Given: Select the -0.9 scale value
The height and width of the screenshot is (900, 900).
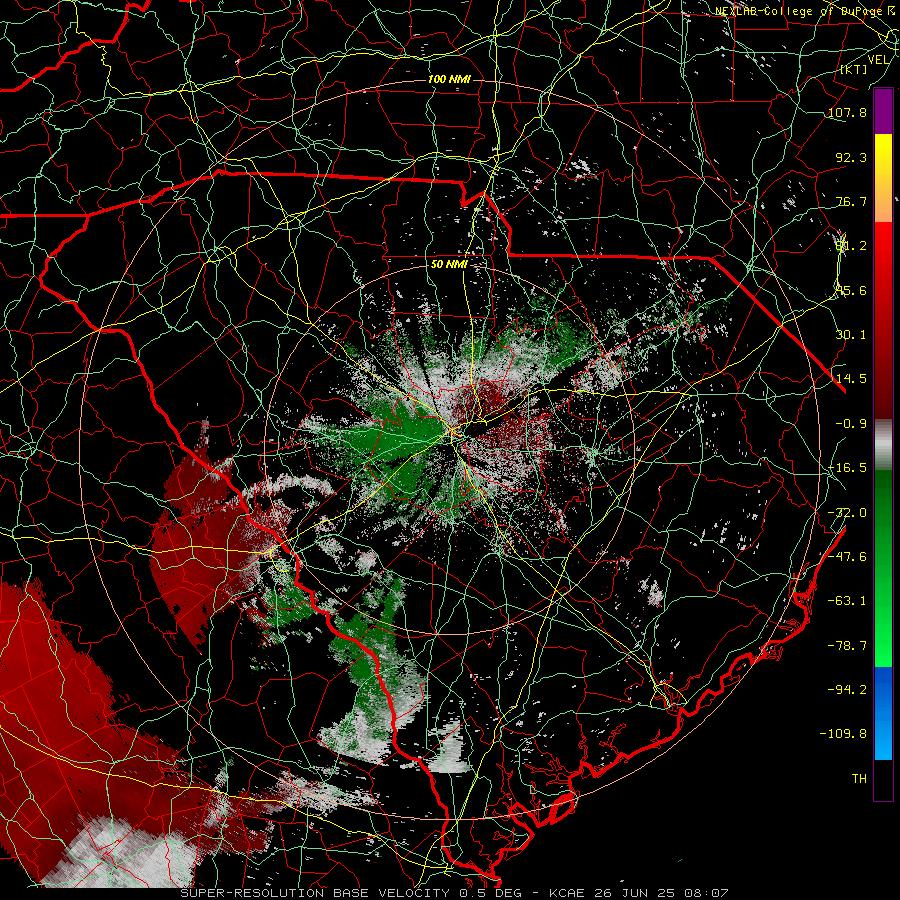Looking at the screenshot, I should tap(851, 424).
